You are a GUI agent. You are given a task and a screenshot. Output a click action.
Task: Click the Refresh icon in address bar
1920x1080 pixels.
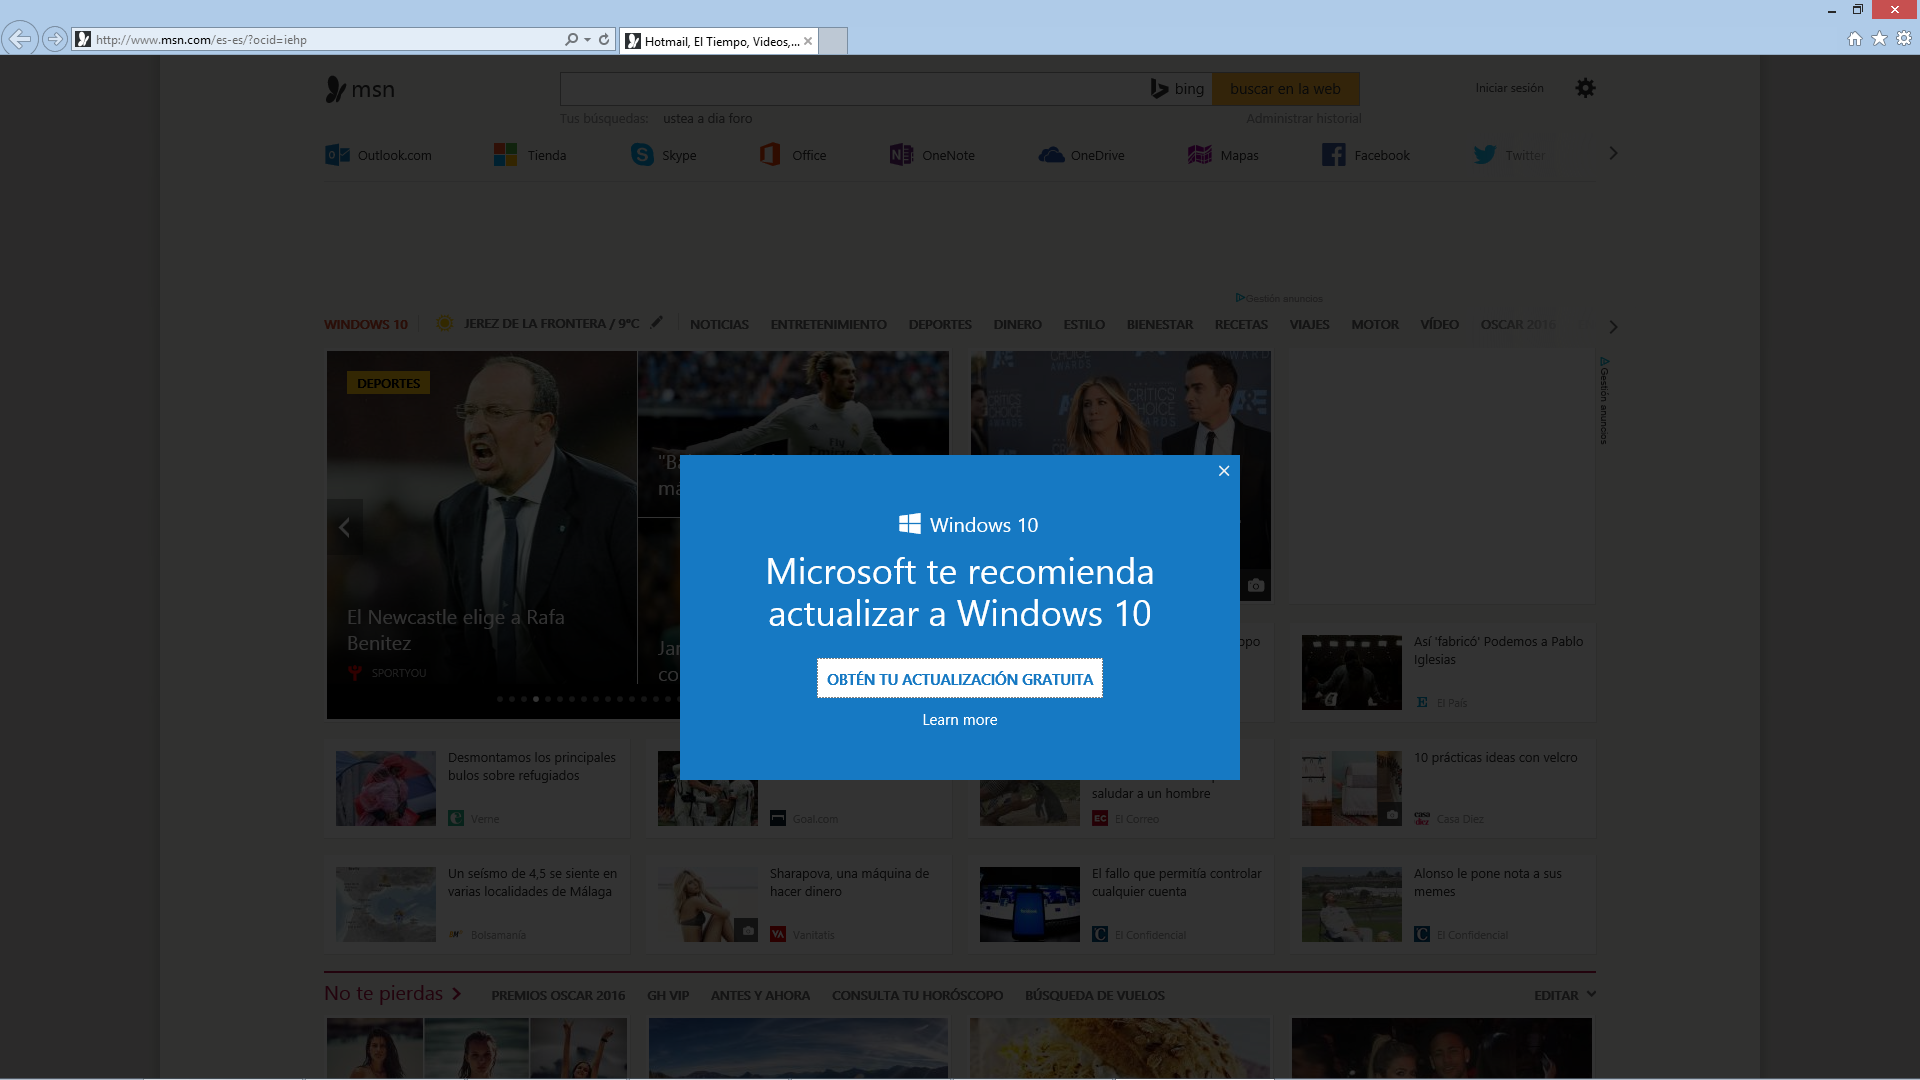(x=604, y=39)
